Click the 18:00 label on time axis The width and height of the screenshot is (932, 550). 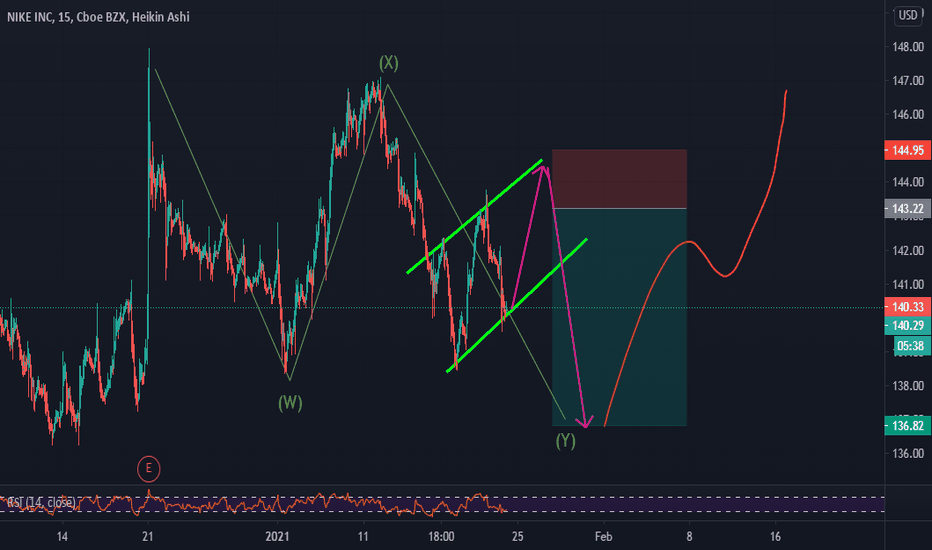(x=441, y=537)
